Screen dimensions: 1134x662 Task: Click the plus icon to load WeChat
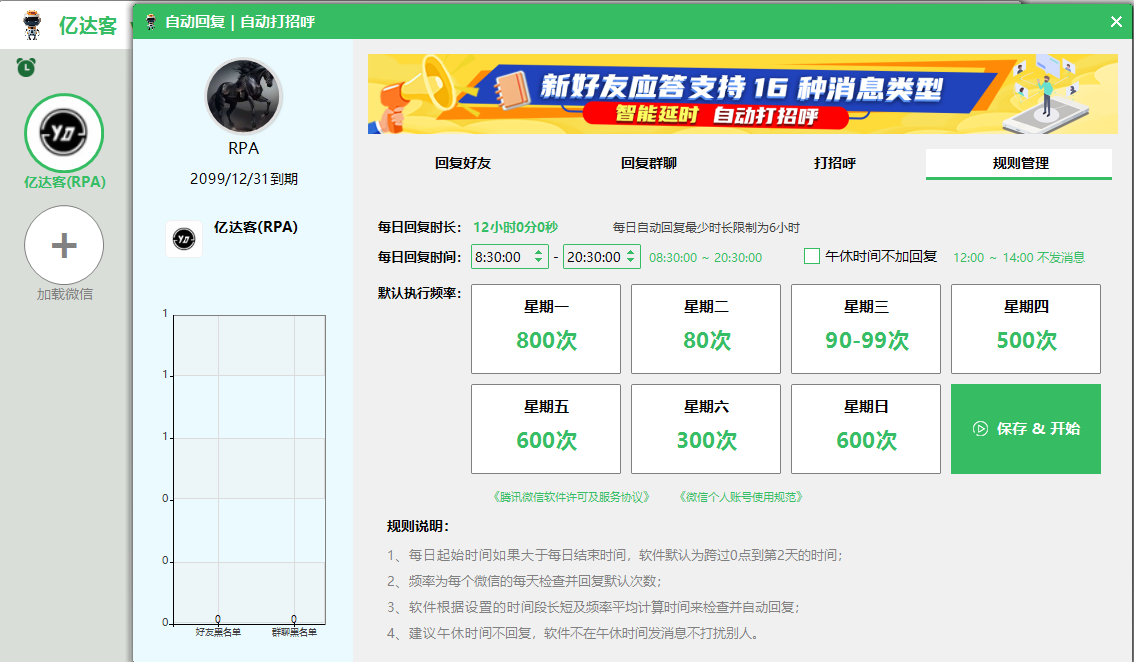64,245
